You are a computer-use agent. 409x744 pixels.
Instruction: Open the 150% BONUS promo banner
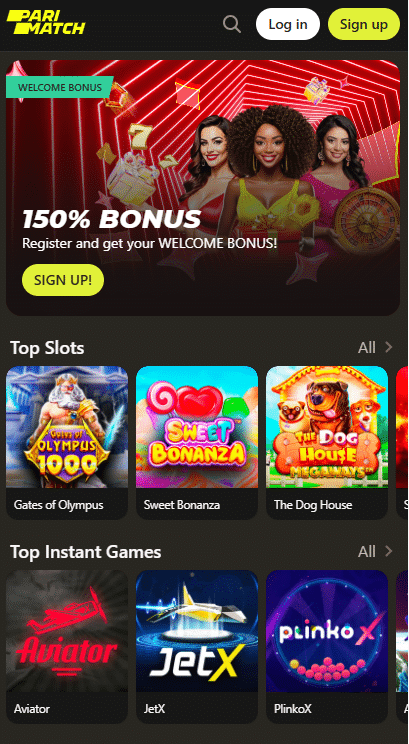pyautogui.click(x=203, y=188)
